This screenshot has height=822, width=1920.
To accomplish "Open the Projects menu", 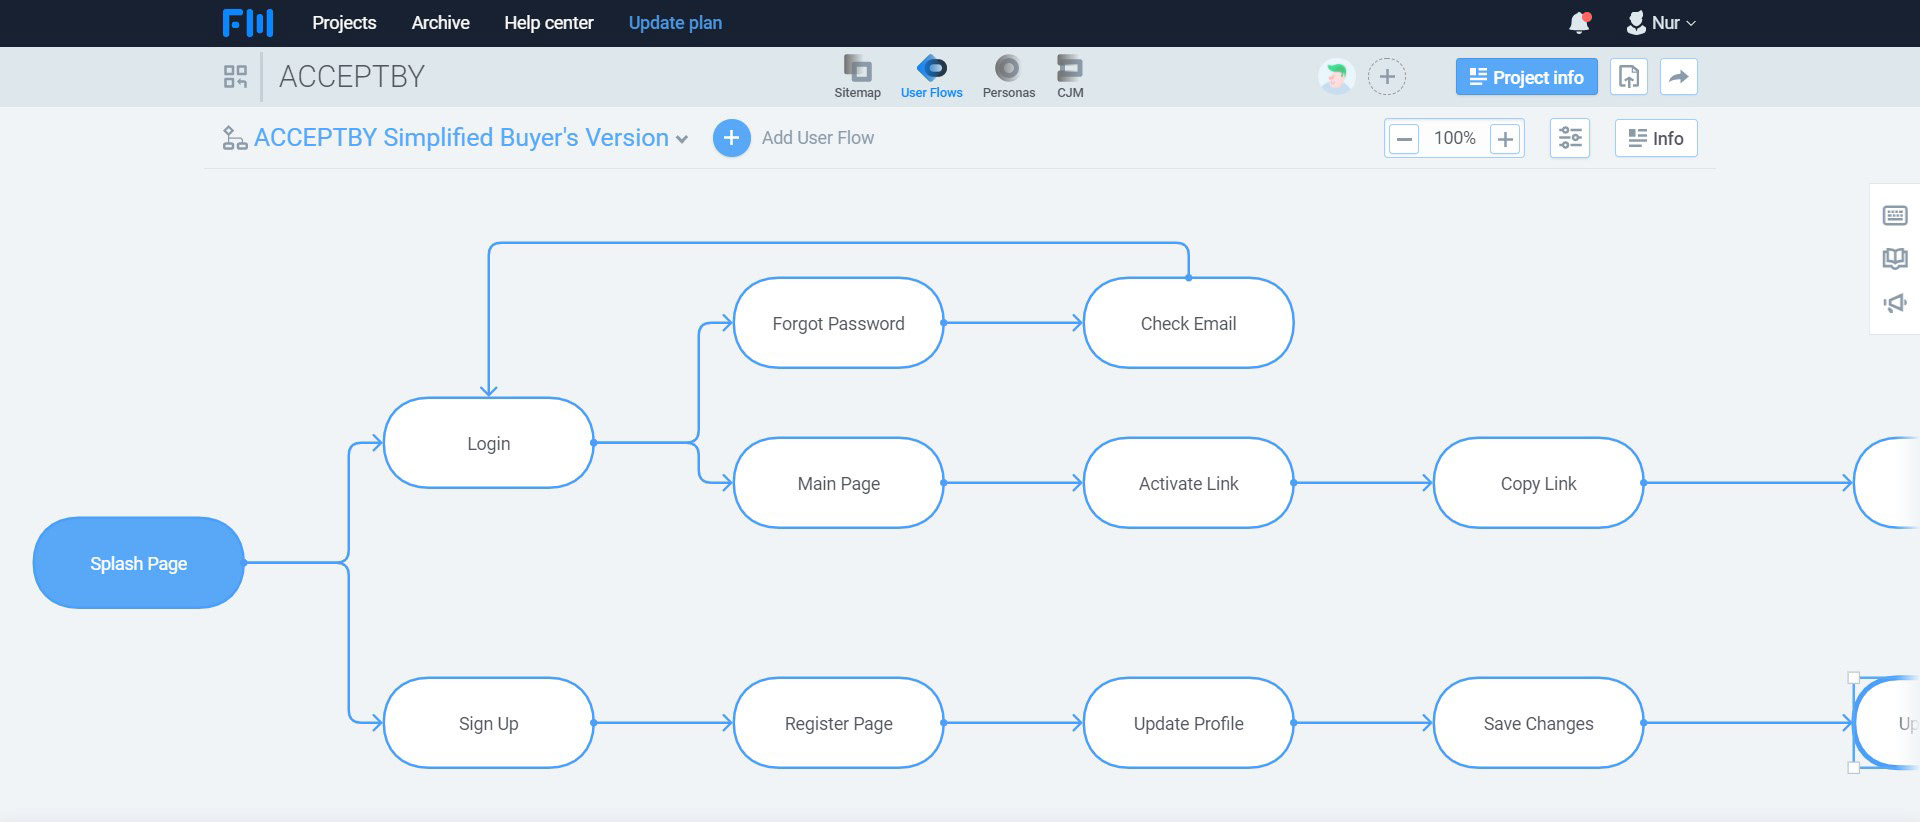I will coord(344,22).
